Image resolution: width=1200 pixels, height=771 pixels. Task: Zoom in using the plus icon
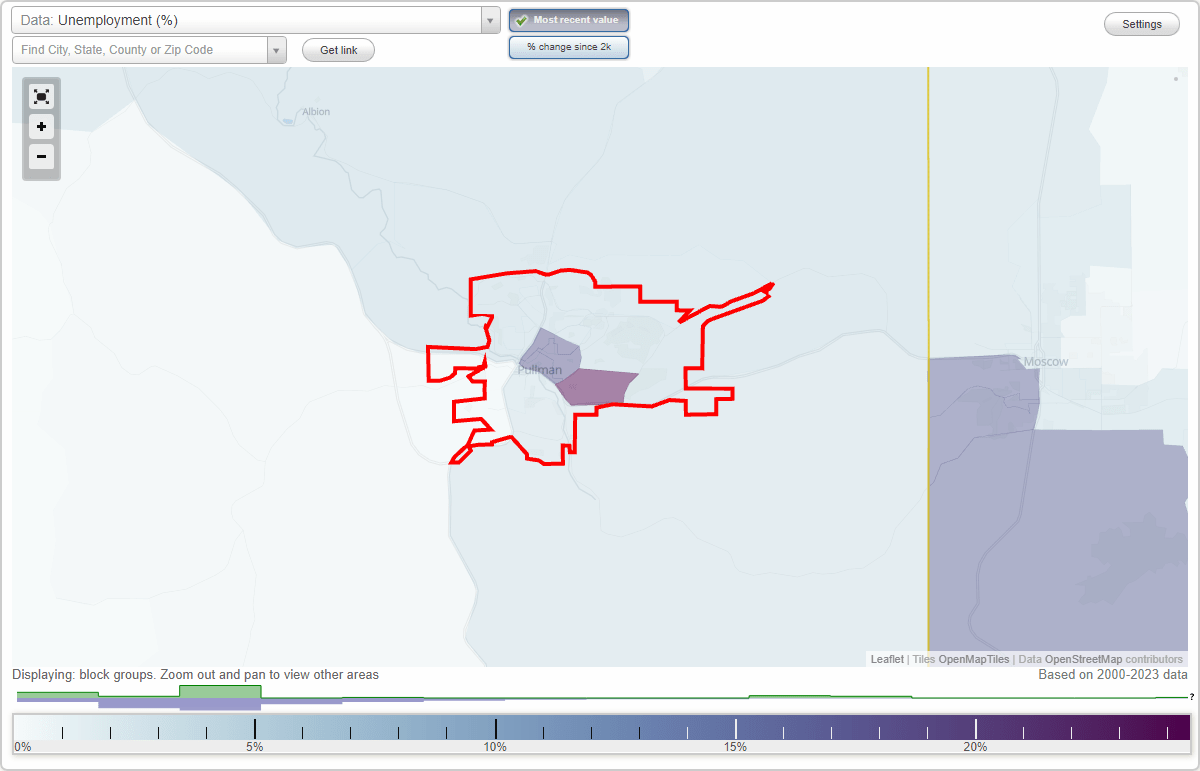[41, 127]
